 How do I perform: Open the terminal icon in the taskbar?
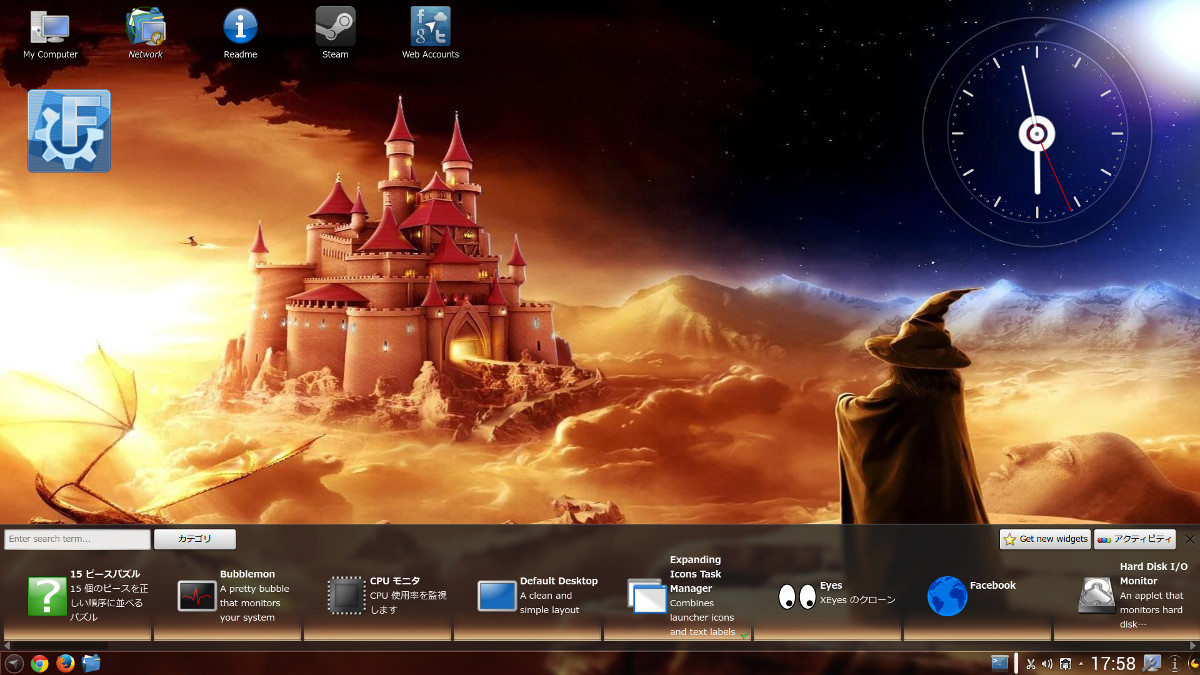click(1000, 663)
